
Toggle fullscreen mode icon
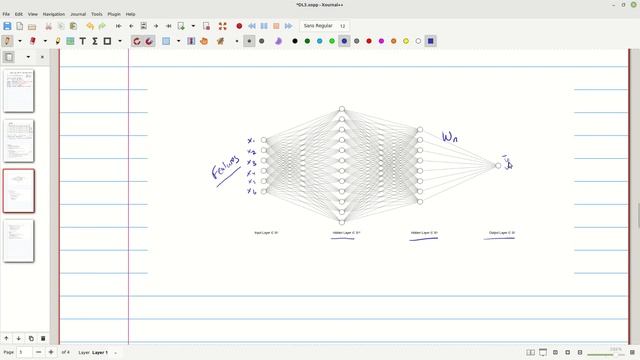(222, 26)
